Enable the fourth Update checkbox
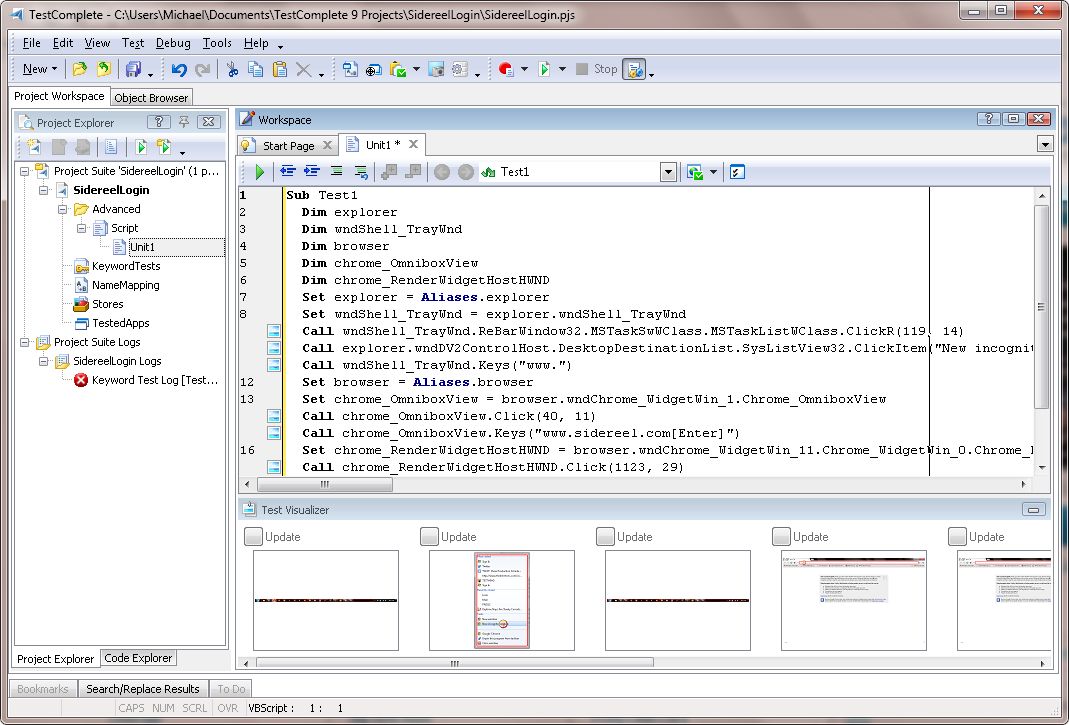This screenshot has width=1069, height=725. click(781, 537)
